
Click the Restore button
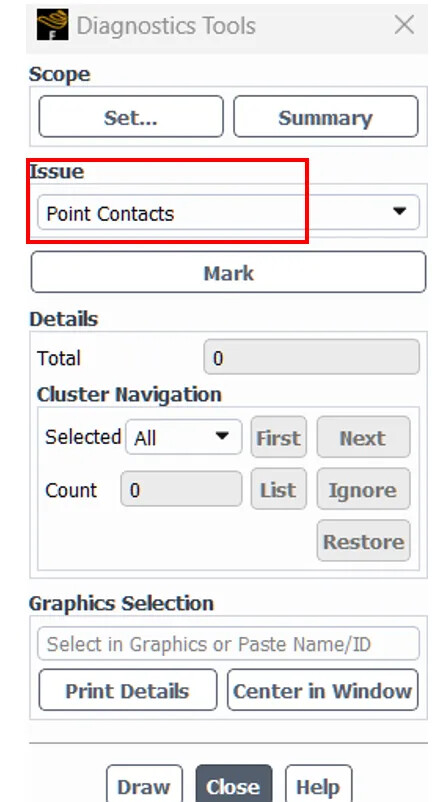363,541
